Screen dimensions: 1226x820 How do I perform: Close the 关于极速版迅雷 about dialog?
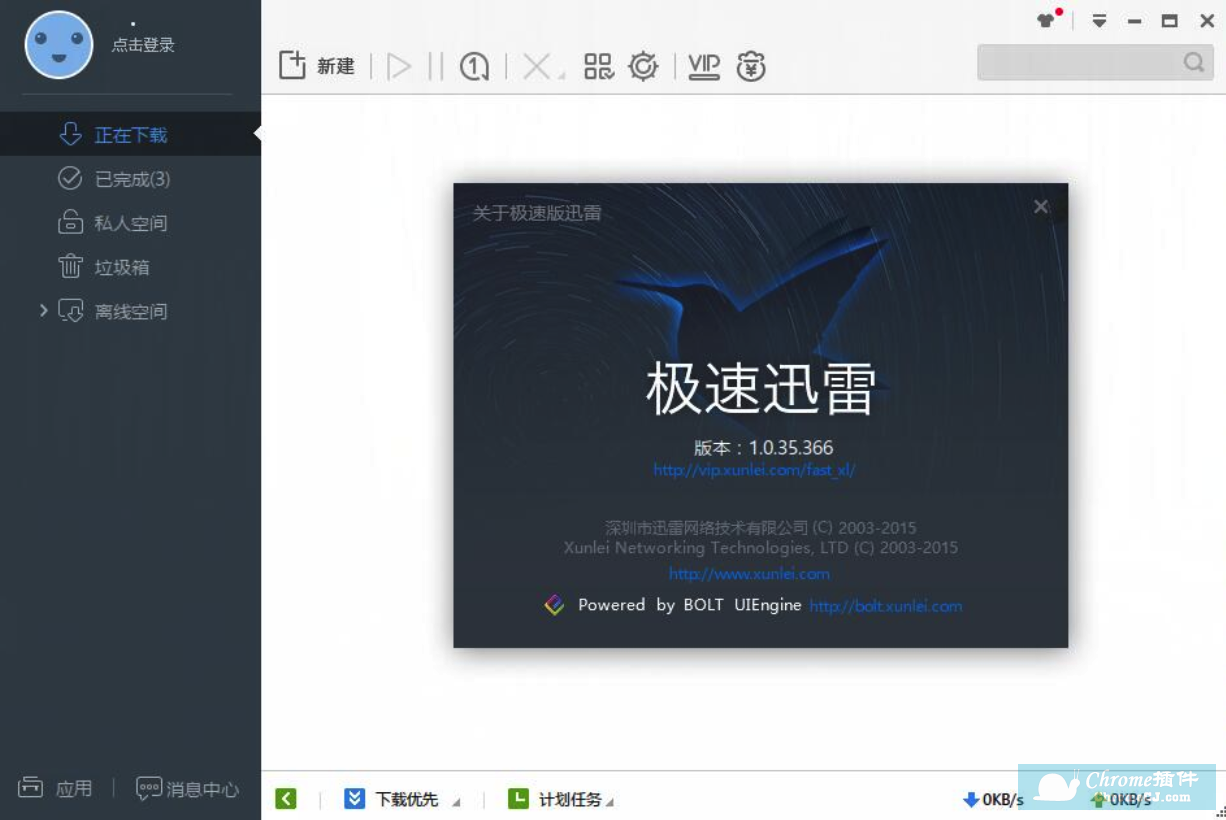[1041, 207]
